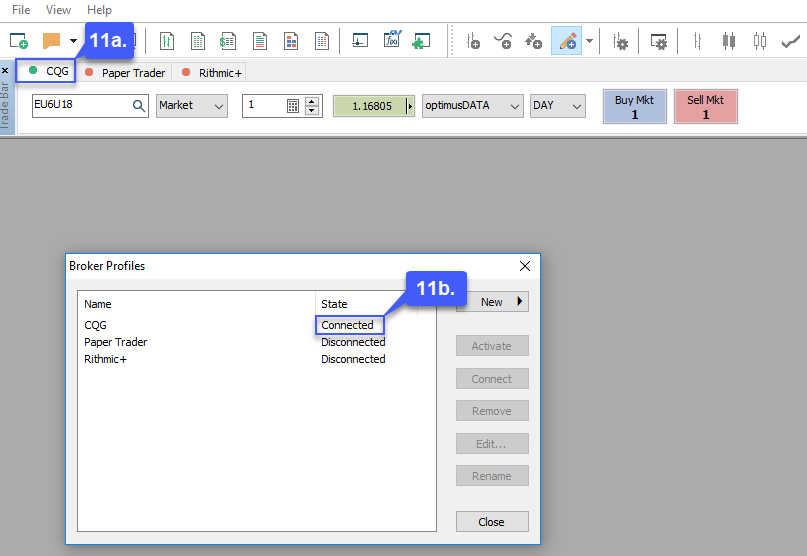The image size is (807, 556).
Task: Click the green puzzle piece add-on icon
Action: pos(422,41)
